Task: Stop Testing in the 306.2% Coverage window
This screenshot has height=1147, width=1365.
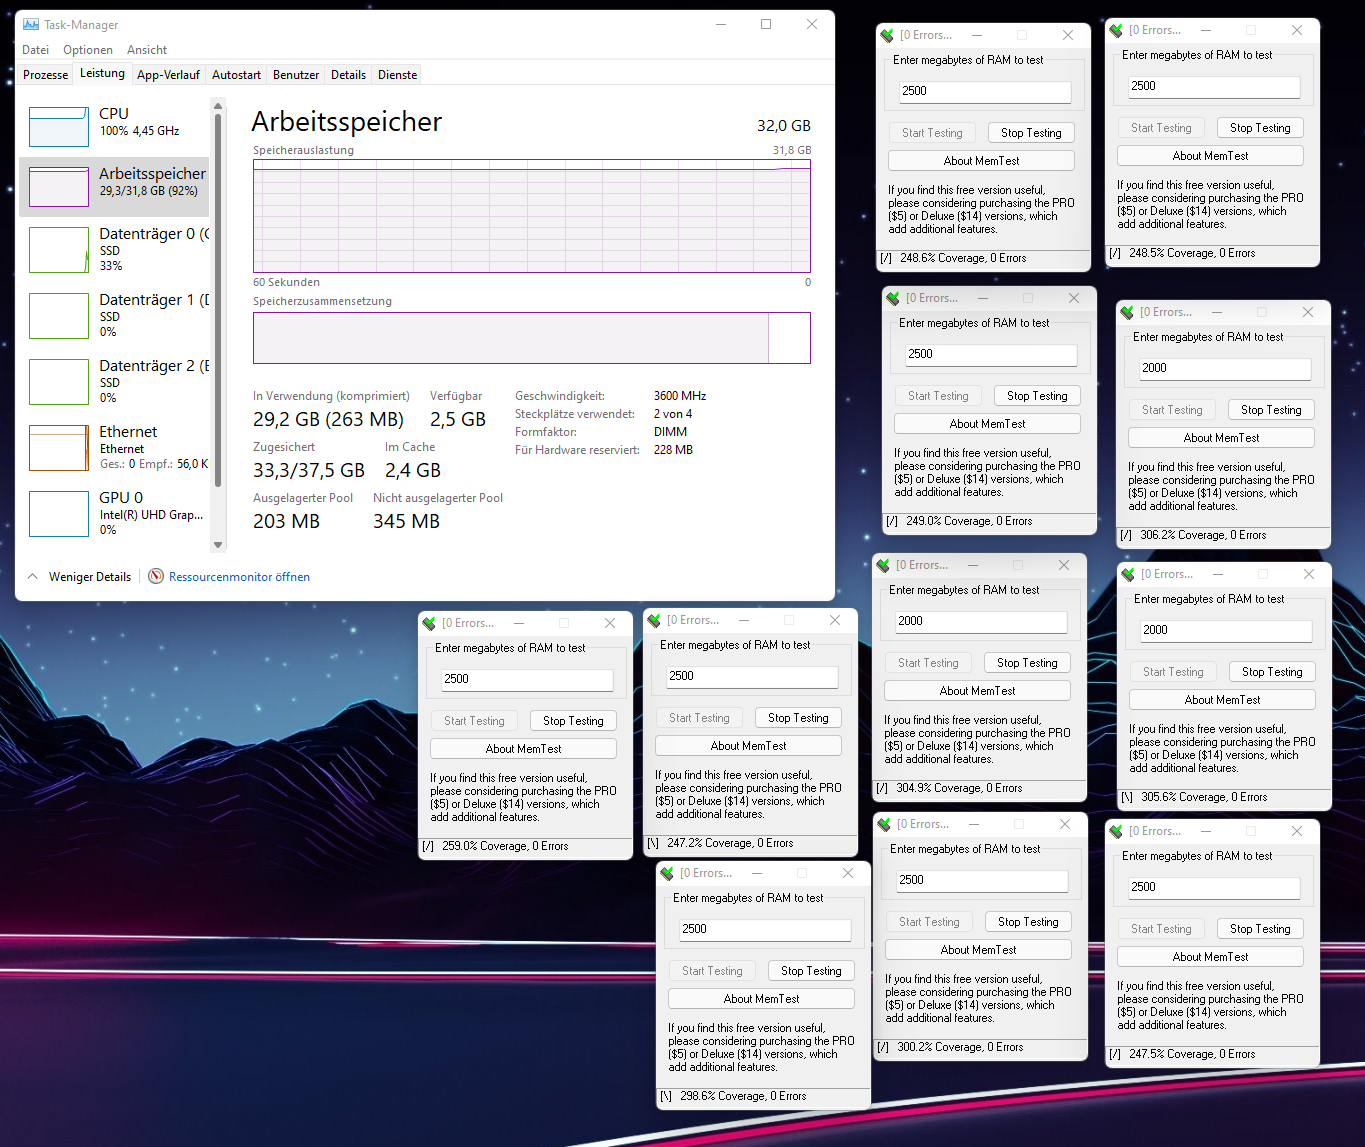Action: [x=1271, y=410]
